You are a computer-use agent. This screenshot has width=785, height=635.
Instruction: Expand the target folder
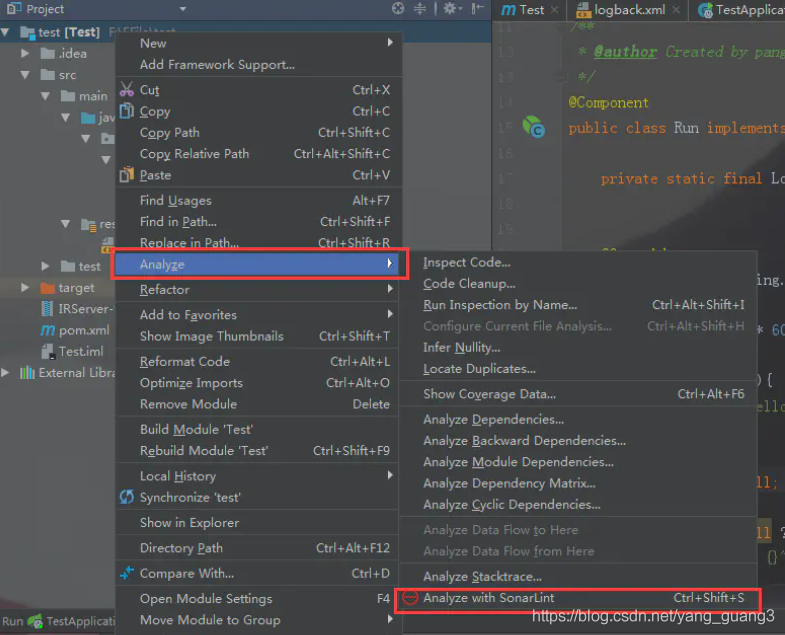coord(25,287)
